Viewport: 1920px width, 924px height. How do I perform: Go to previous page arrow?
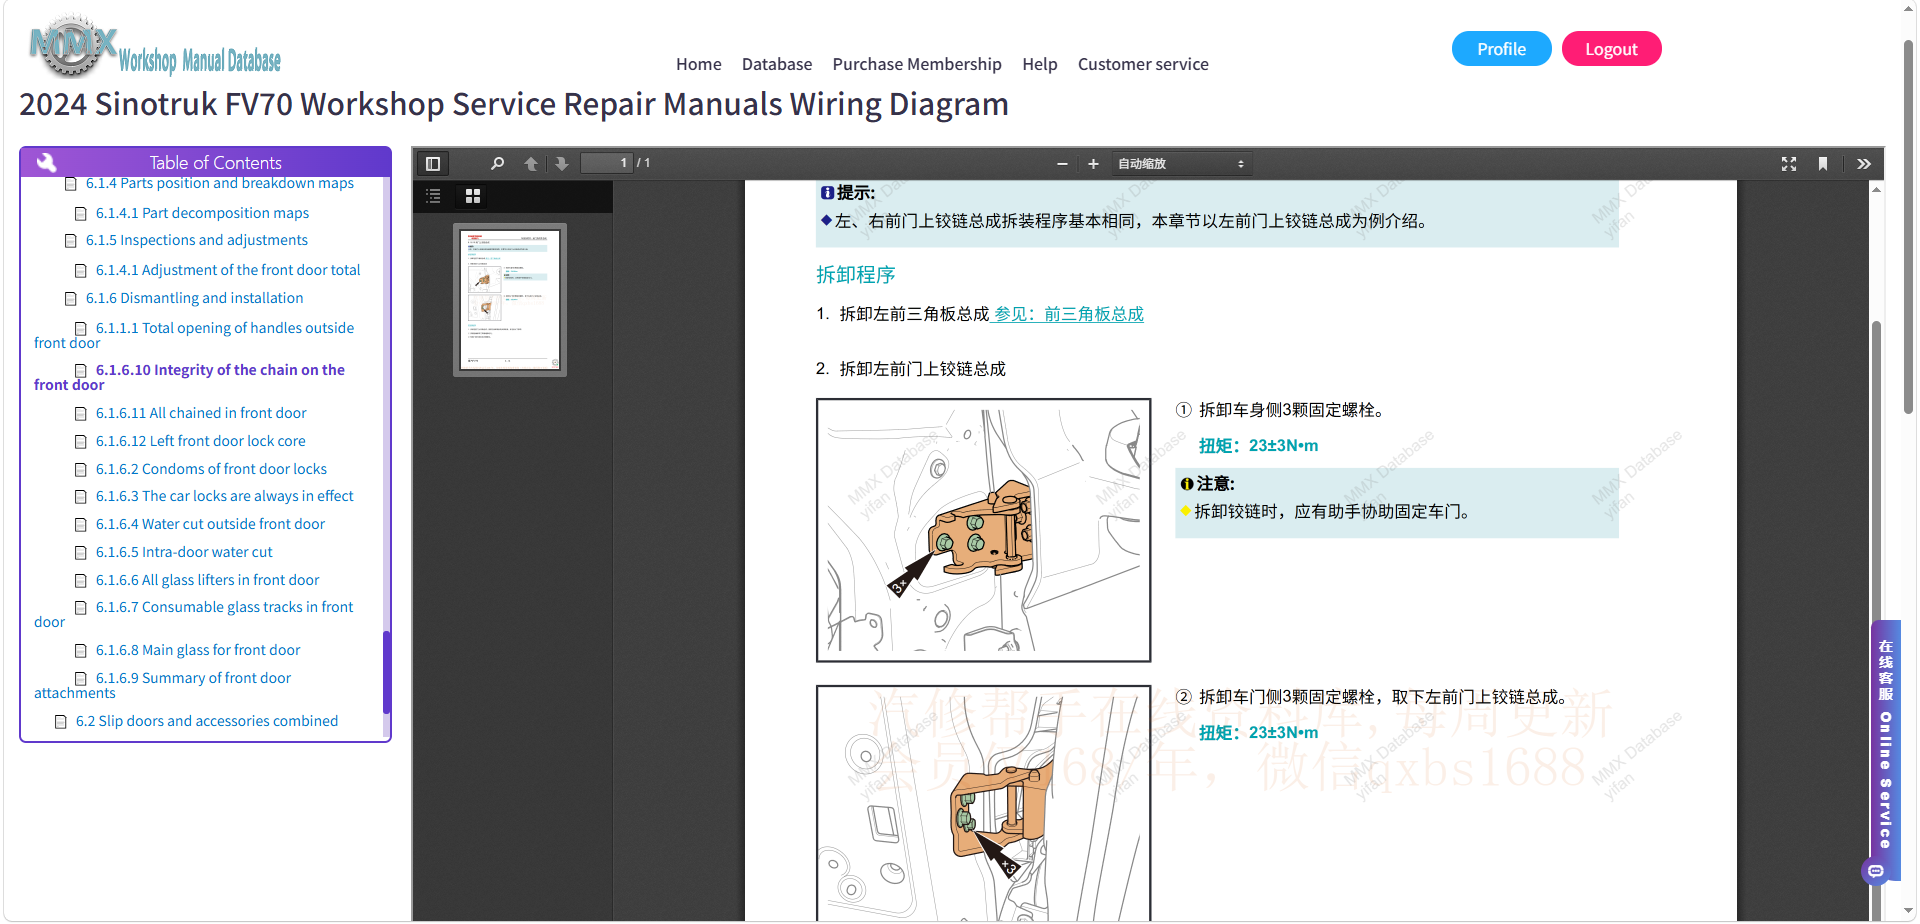[x=531, y=163]
